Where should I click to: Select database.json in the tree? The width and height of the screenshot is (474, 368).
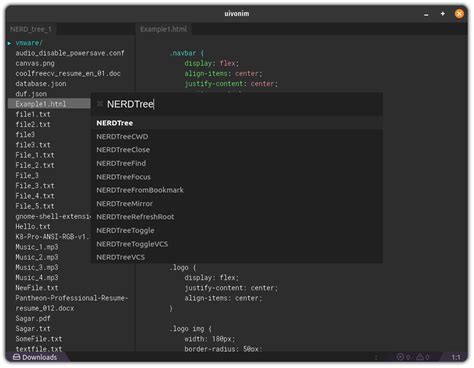(41, 84)
